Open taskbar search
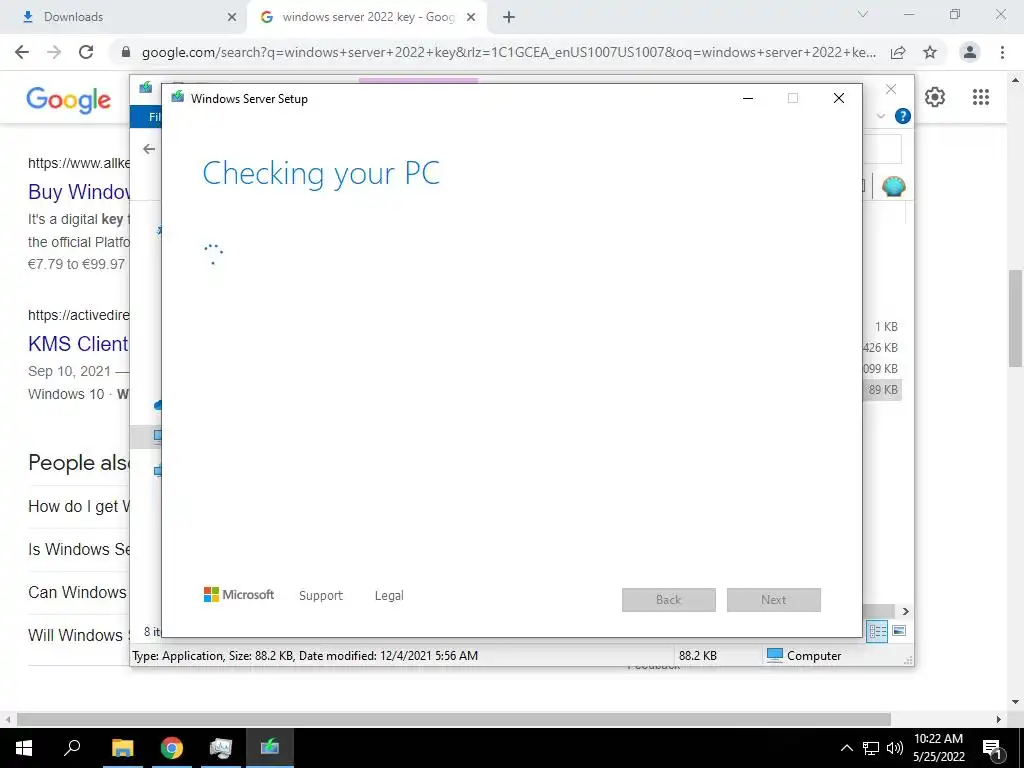The height and width of the screenshot is (768, 1024). click(72, 748)
